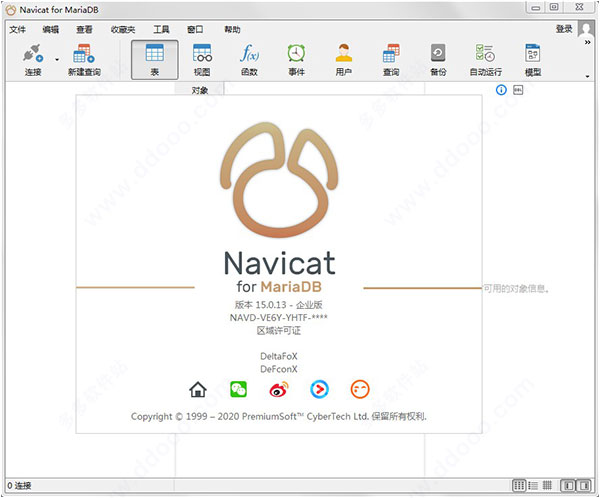Click the PremiumSoft copyright line

click(x=279, y=416)
